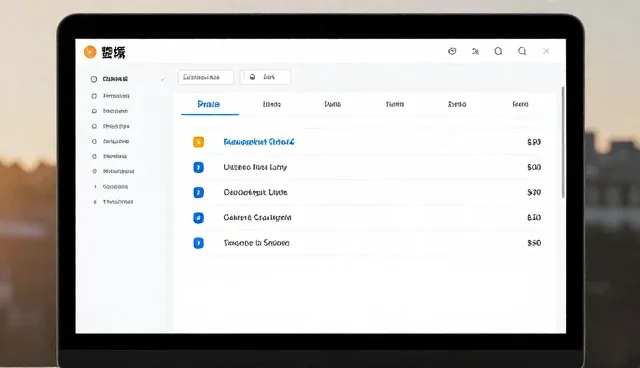The image size is (640, 368).
Task: Open the item title in the $00 row
Action: point(255,167)
